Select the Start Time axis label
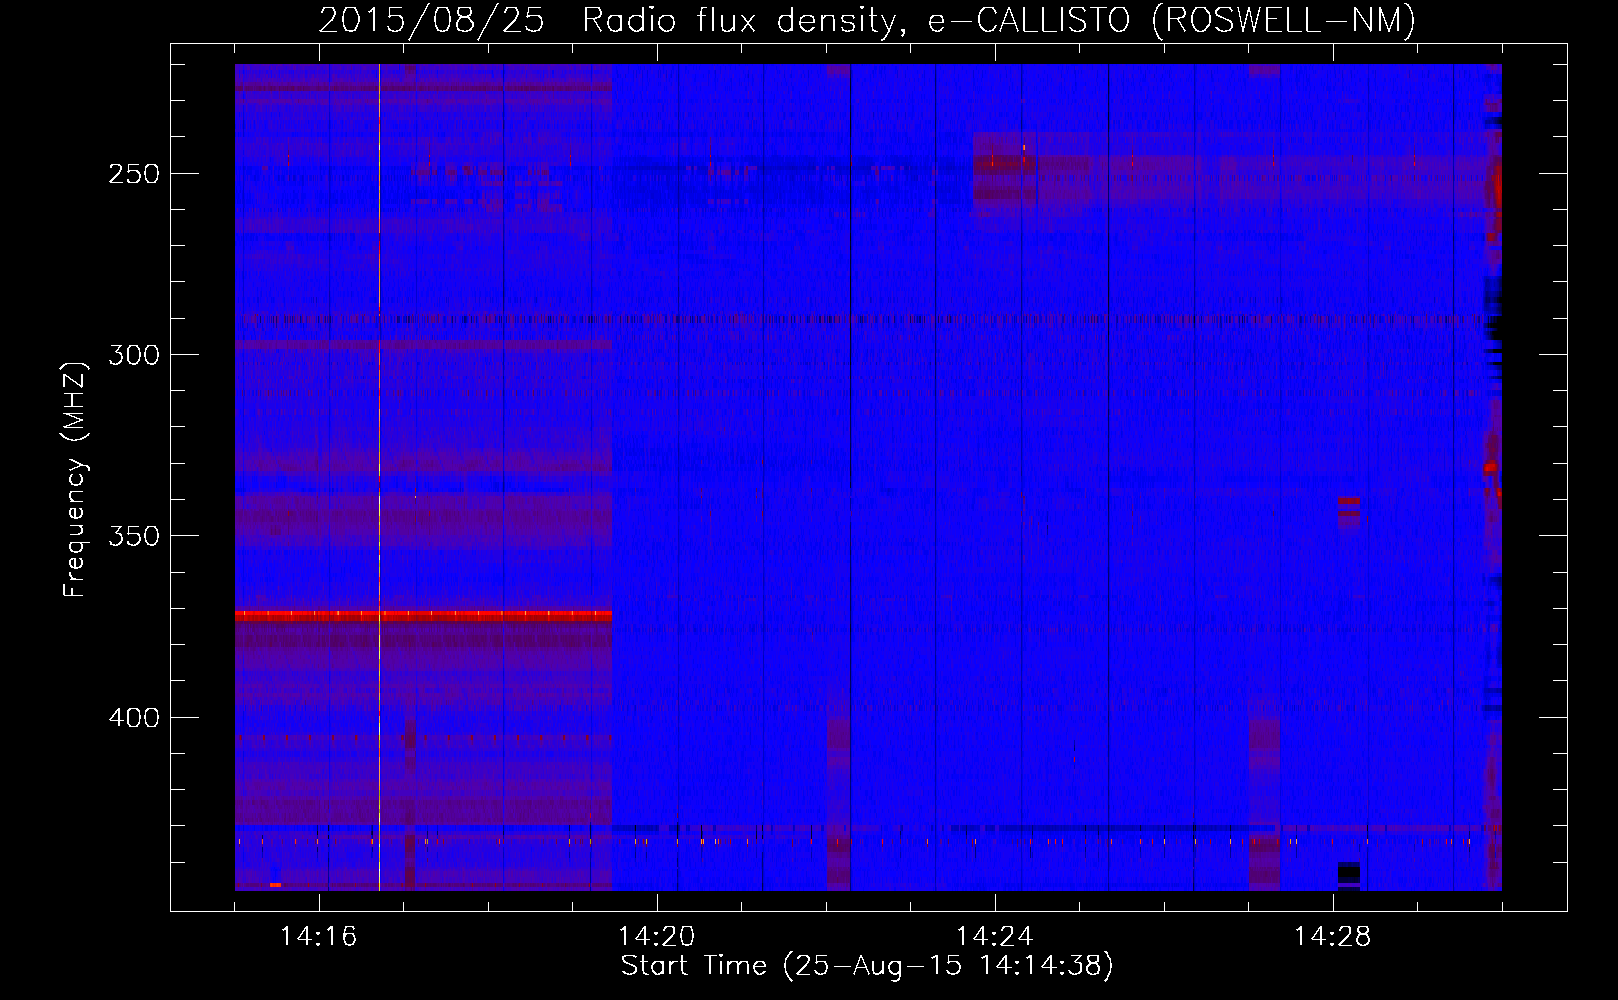This screenshot has height=1000, width=1618. tap(867, 966)
